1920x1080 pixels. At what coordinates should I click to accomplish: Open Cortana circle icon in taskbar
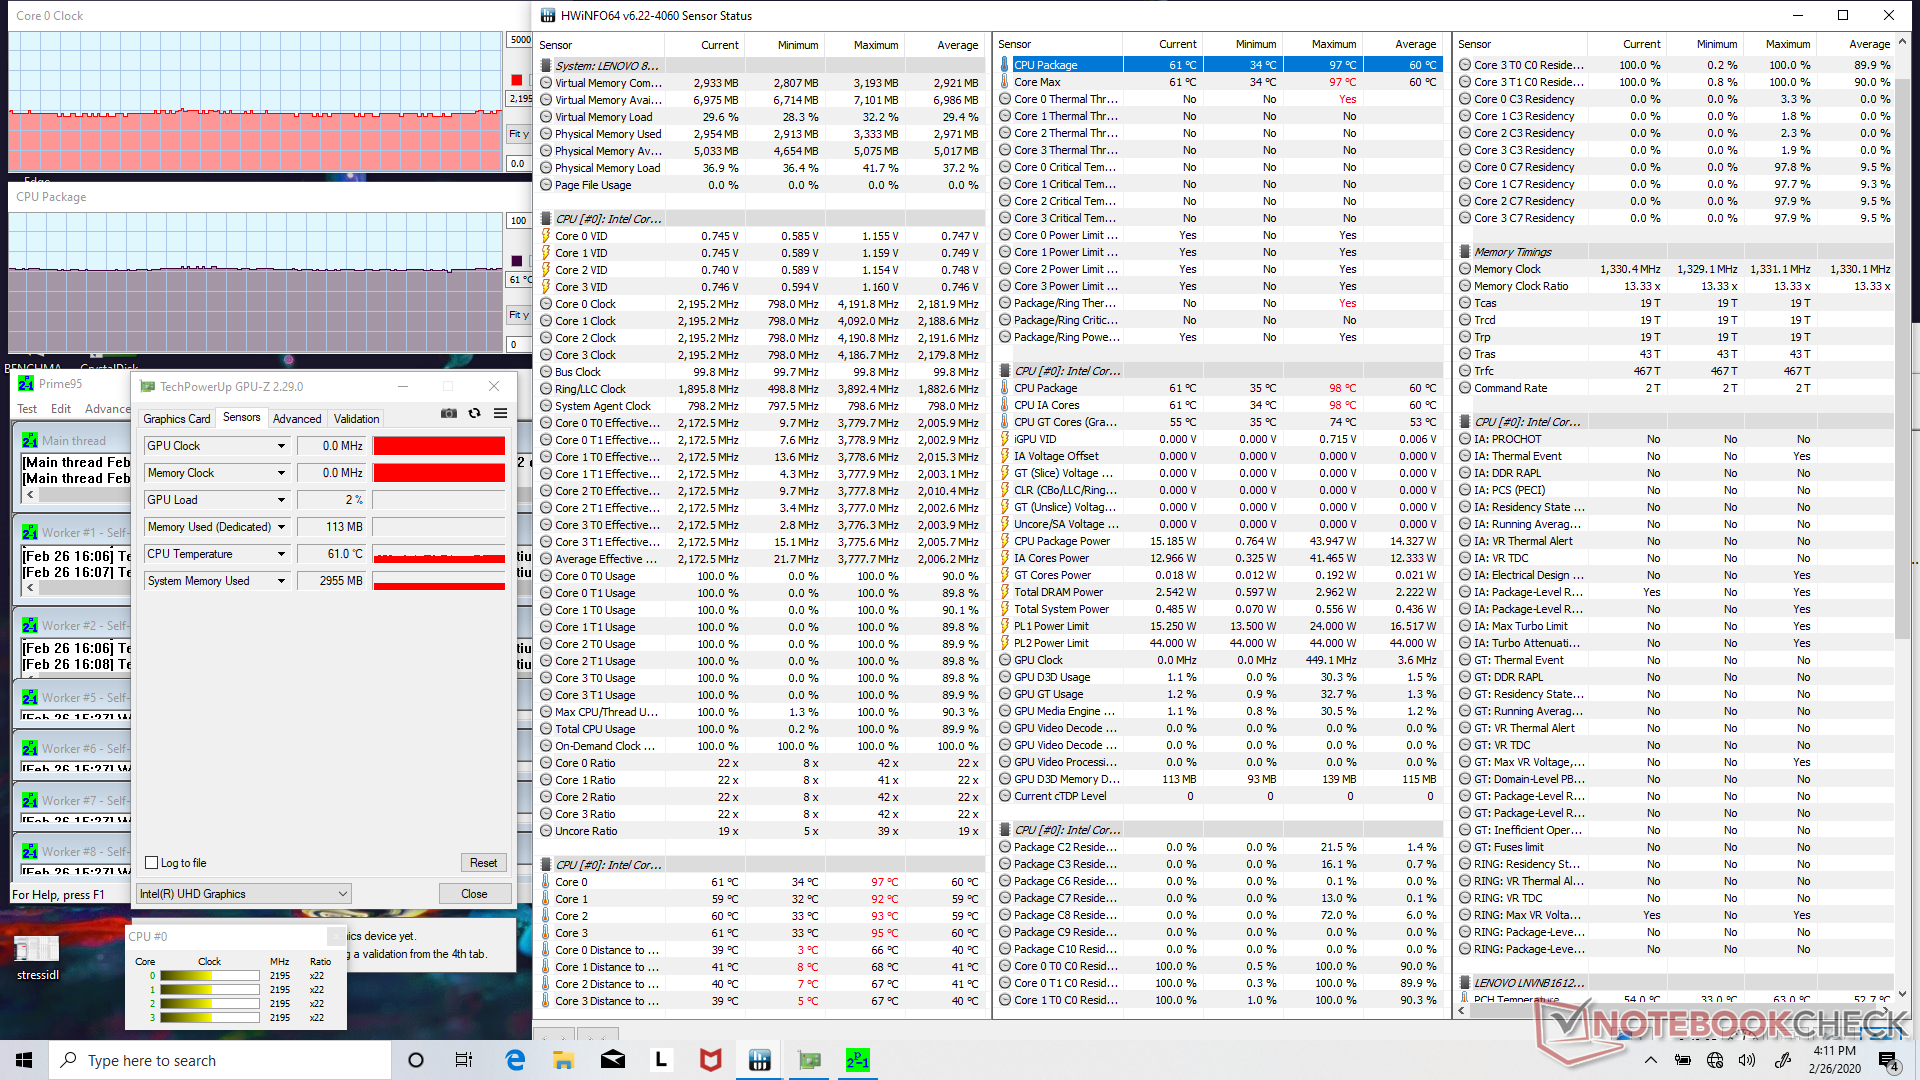(x=416, y=1060)
